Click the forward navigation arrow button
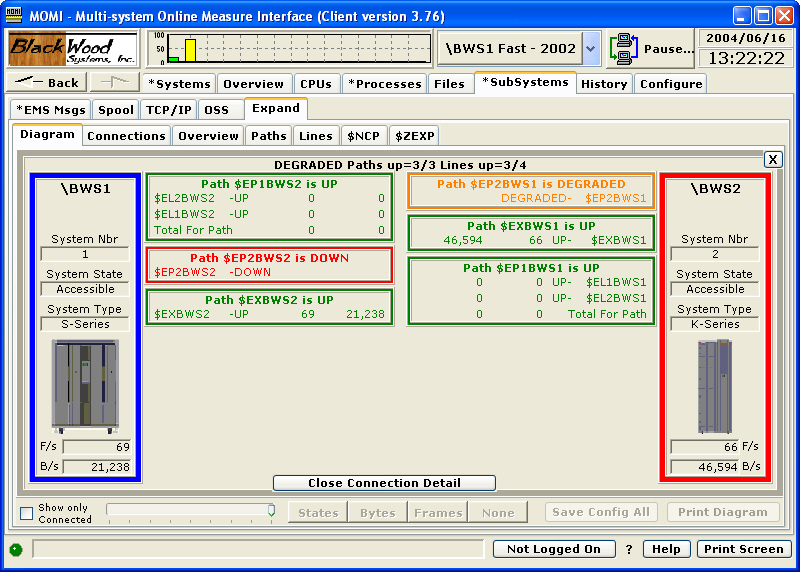This screenshot has height=572, width=800. click(114, 82)
